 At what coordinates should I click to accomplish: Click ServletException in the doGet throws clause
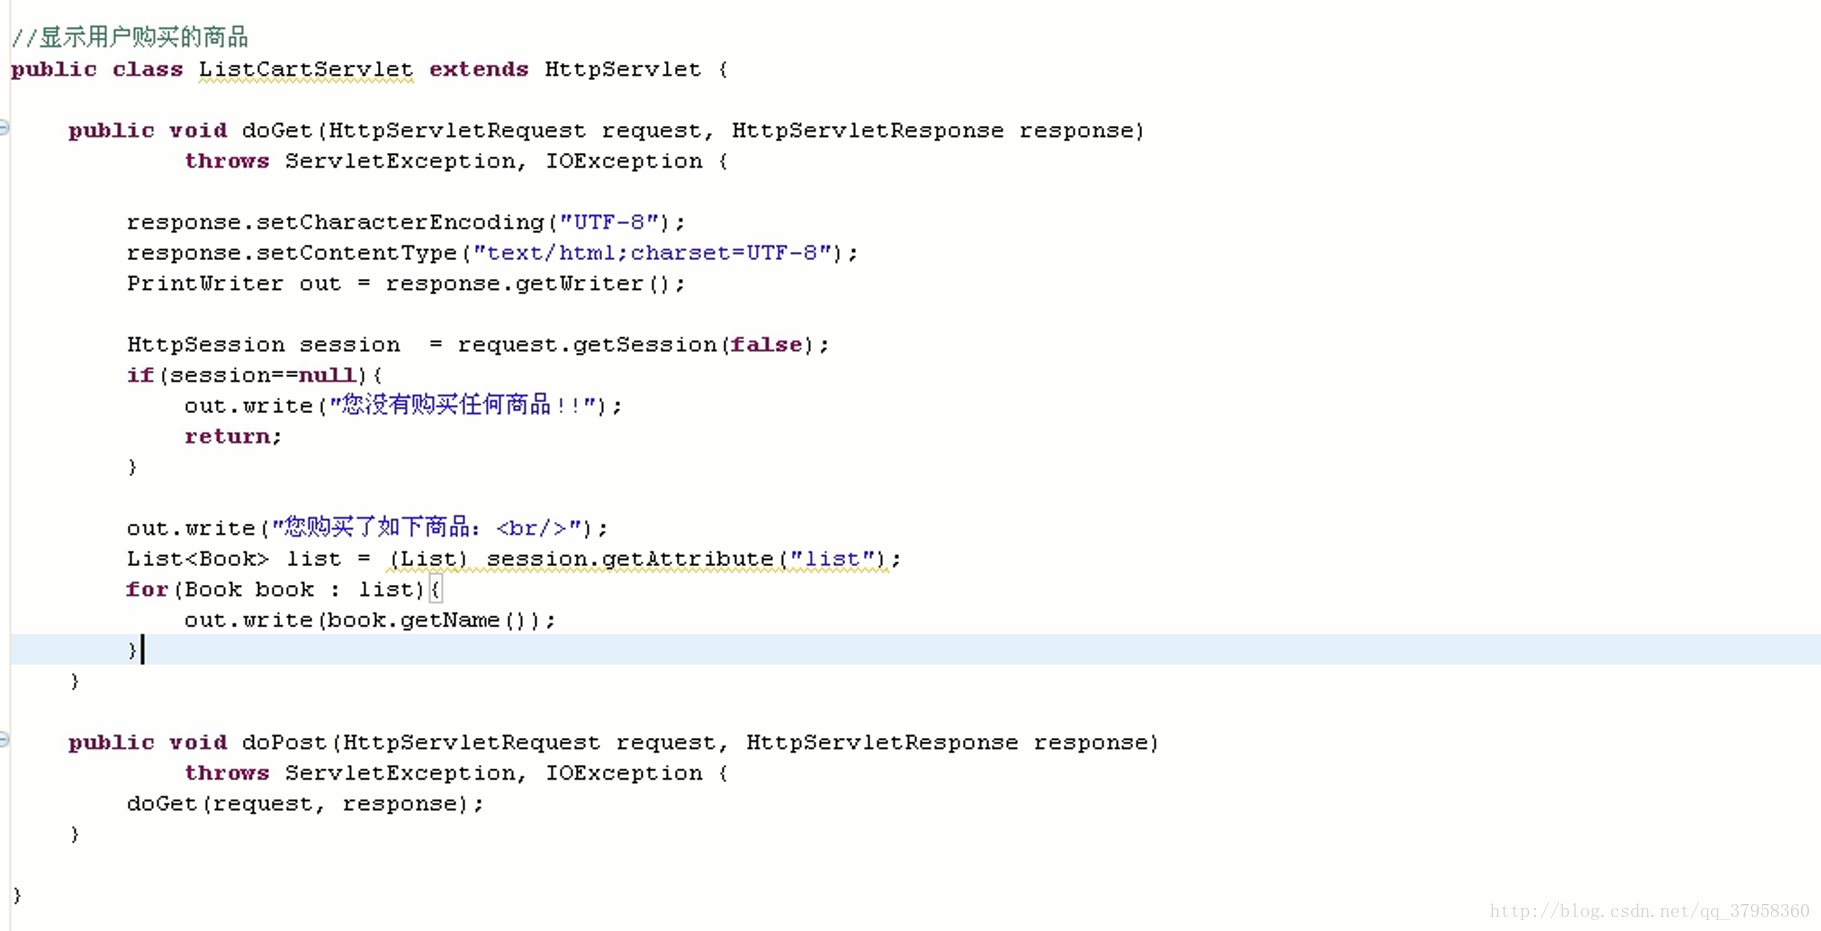[400, 162]
